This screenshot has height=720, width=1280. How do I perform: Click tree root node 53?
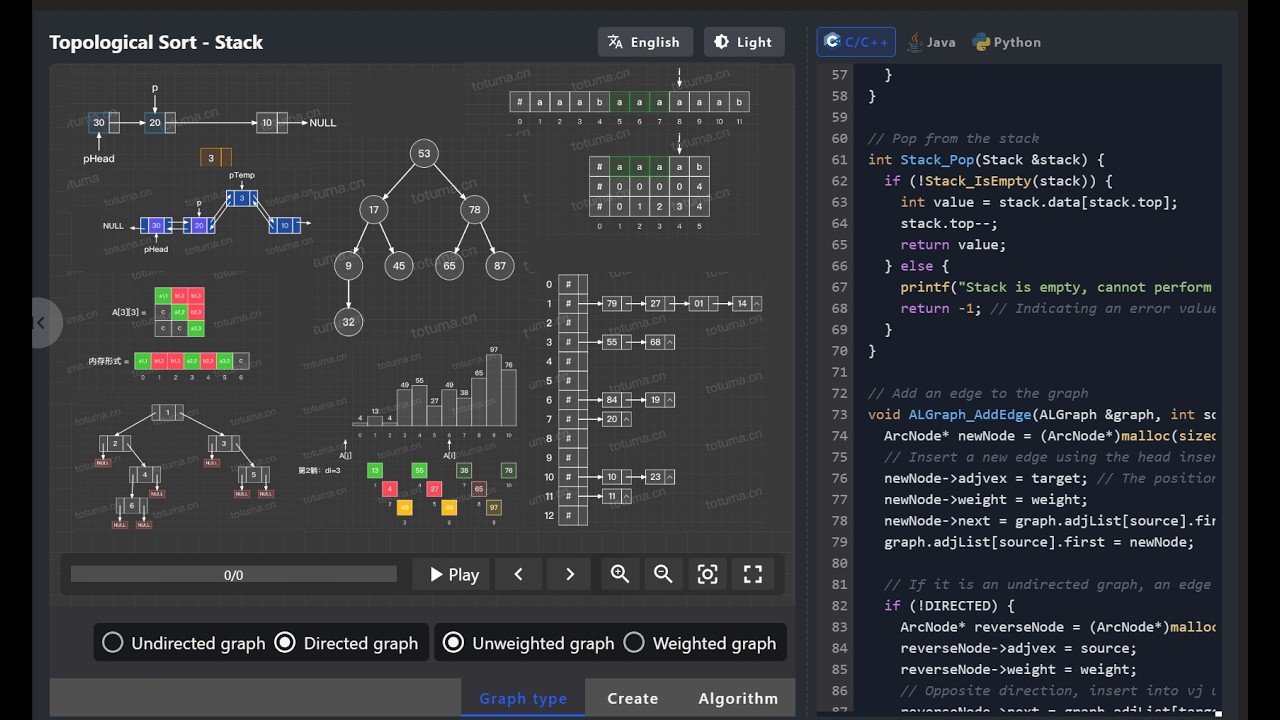(x=424, y=153)
